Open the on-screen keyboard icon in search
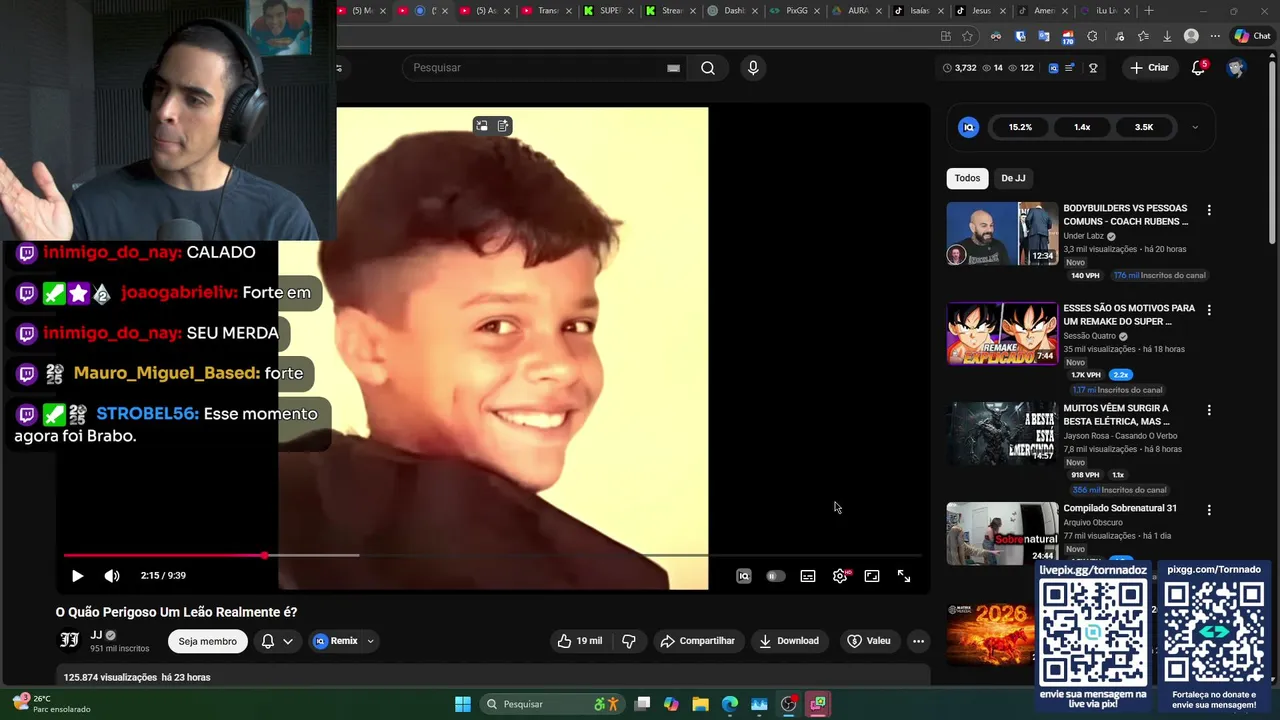The height and width of the screenshot is (720, 1280). pyautogui.click(x=673, y=68)
